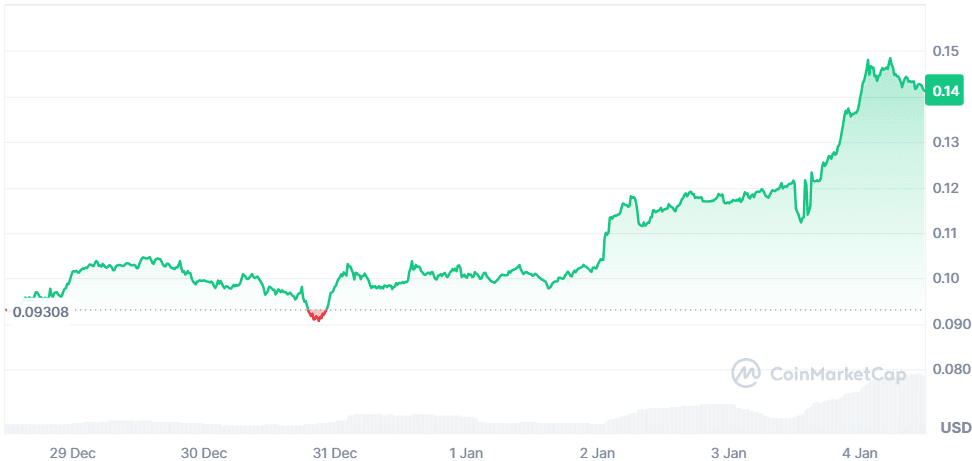Click the CoinMarketCap watermark text
The height and width of the screenshot is (461, 972).
838,374
